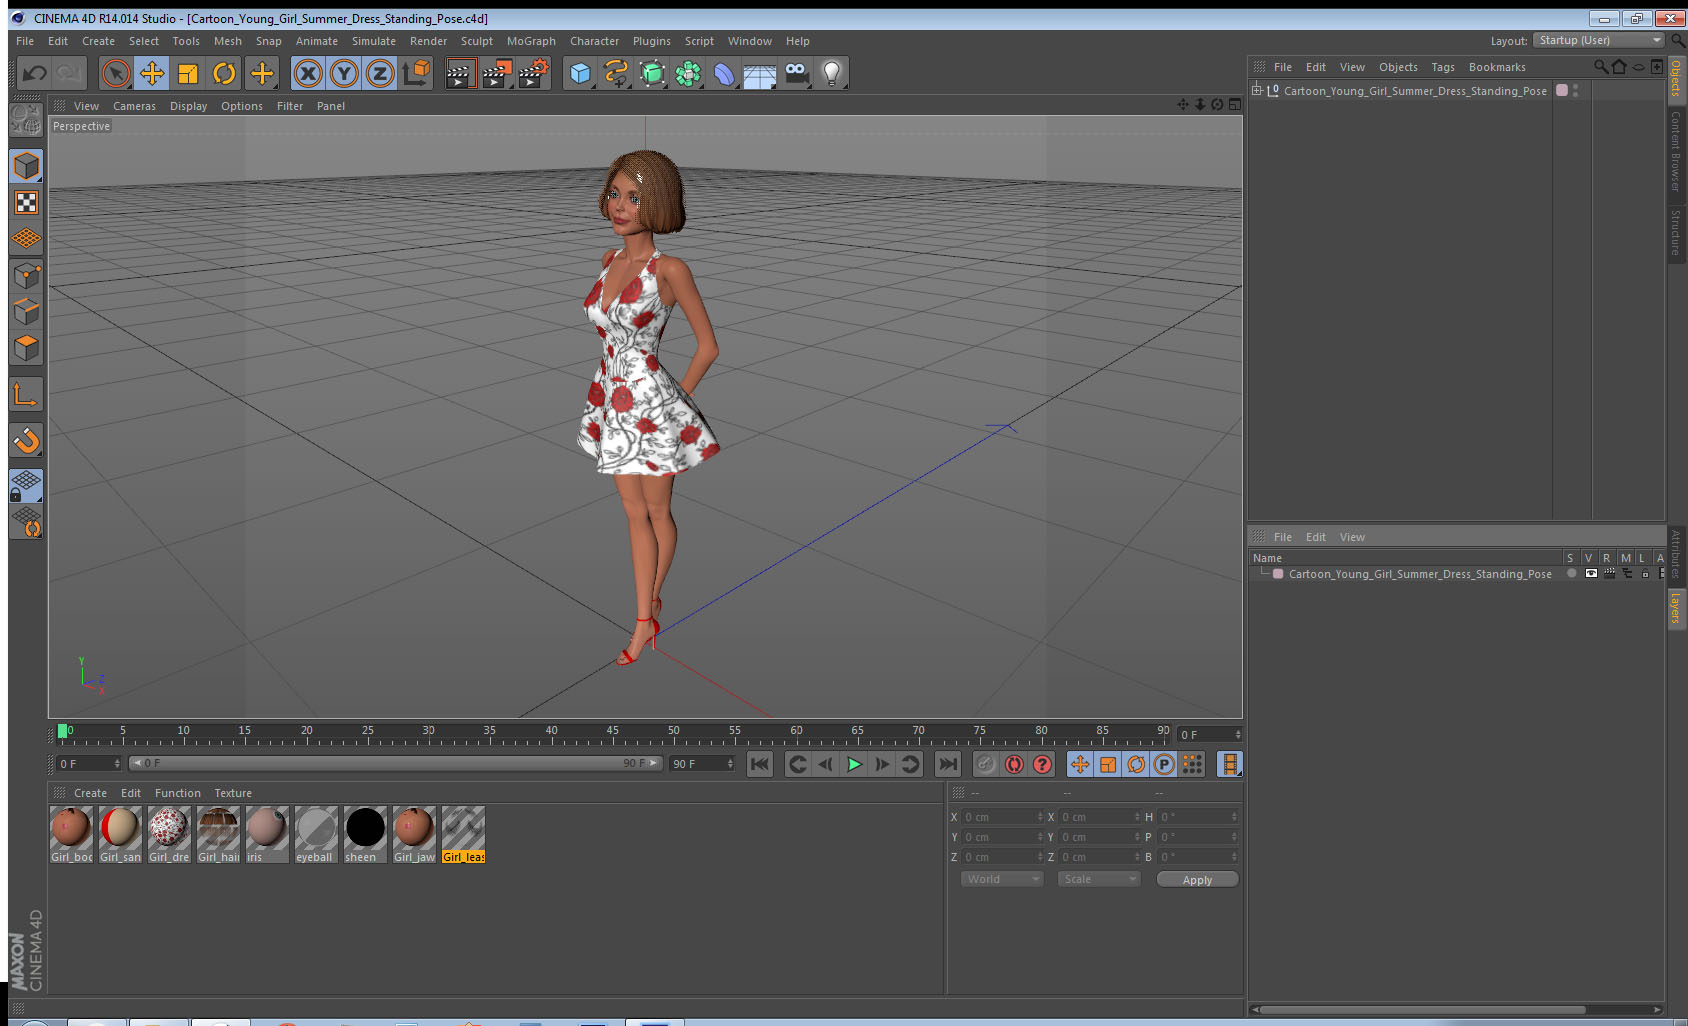Go to end of animation
Image resolution: width=1688 pixels, height=1026 pixels.
click(x=947, y=764)
